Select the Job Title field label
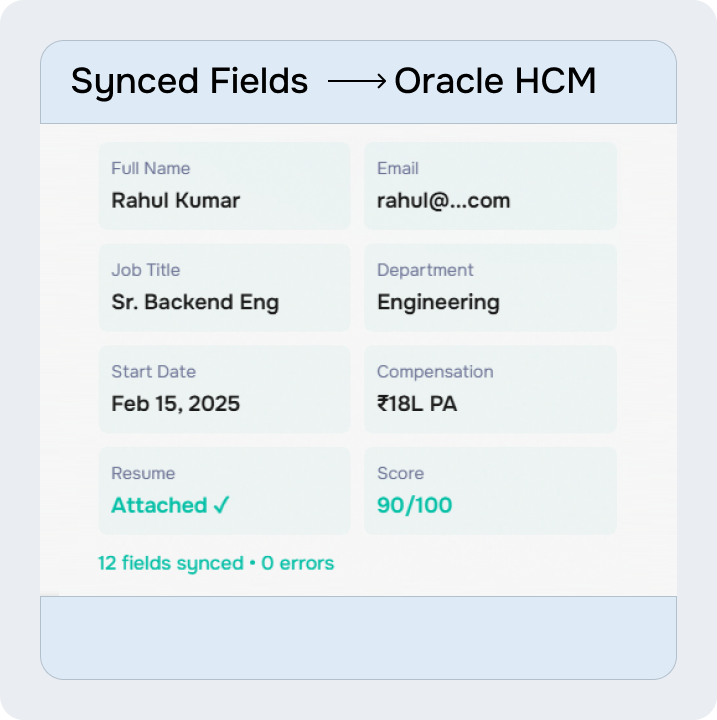This screenshot has height=720, width=717. [146, 270]
